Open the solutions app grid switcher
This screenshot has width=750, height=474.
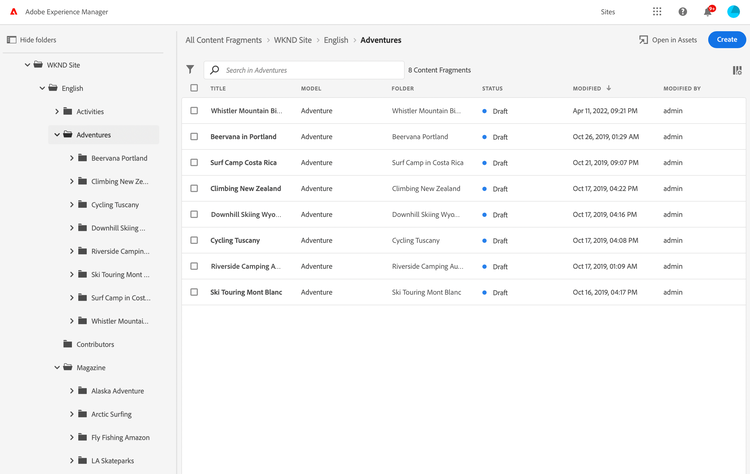657,12
